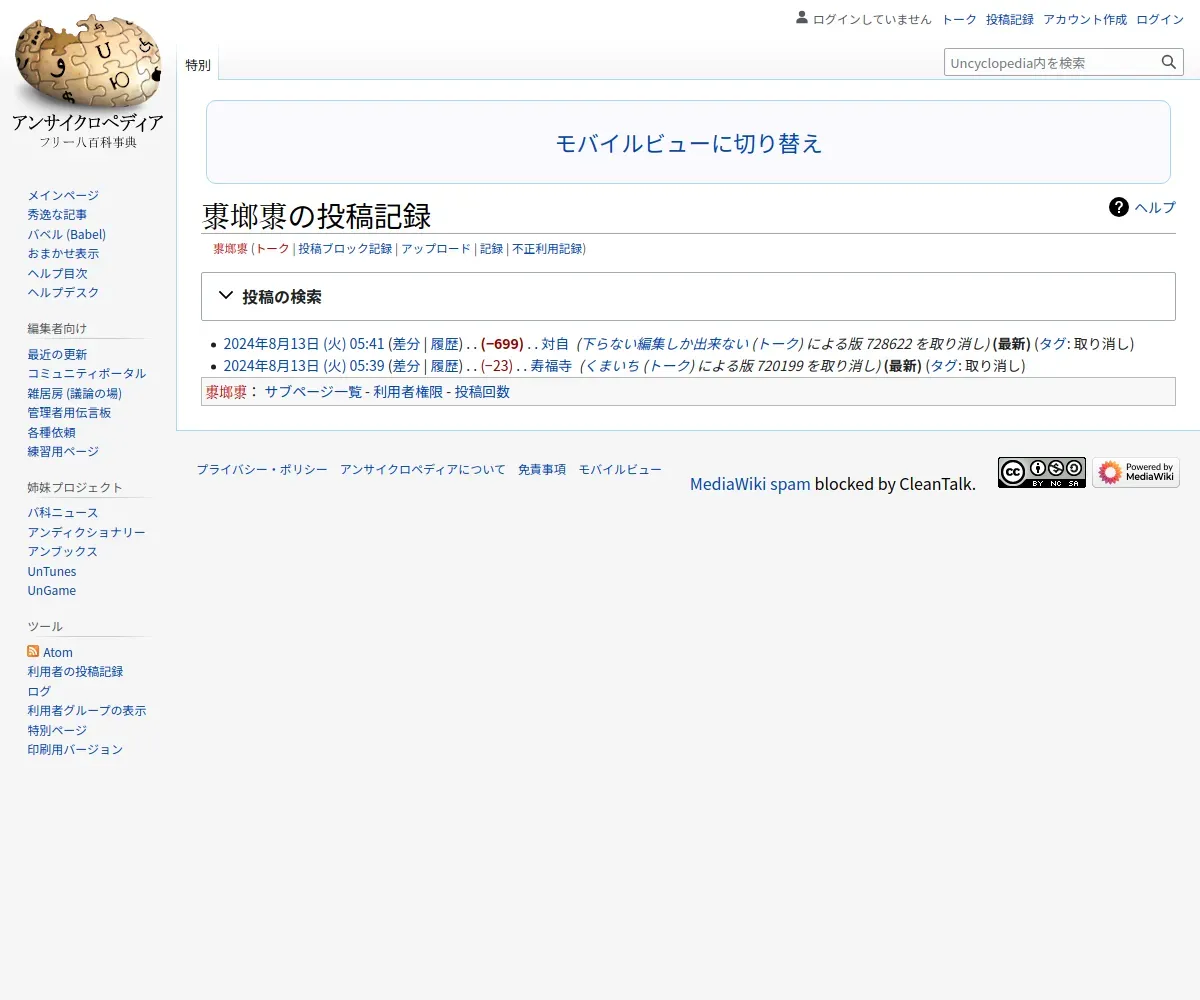Open タグ link on the 対自 row
Image resolution: width=1200 pixels, height=1000 pixels.
point(1052,343)
